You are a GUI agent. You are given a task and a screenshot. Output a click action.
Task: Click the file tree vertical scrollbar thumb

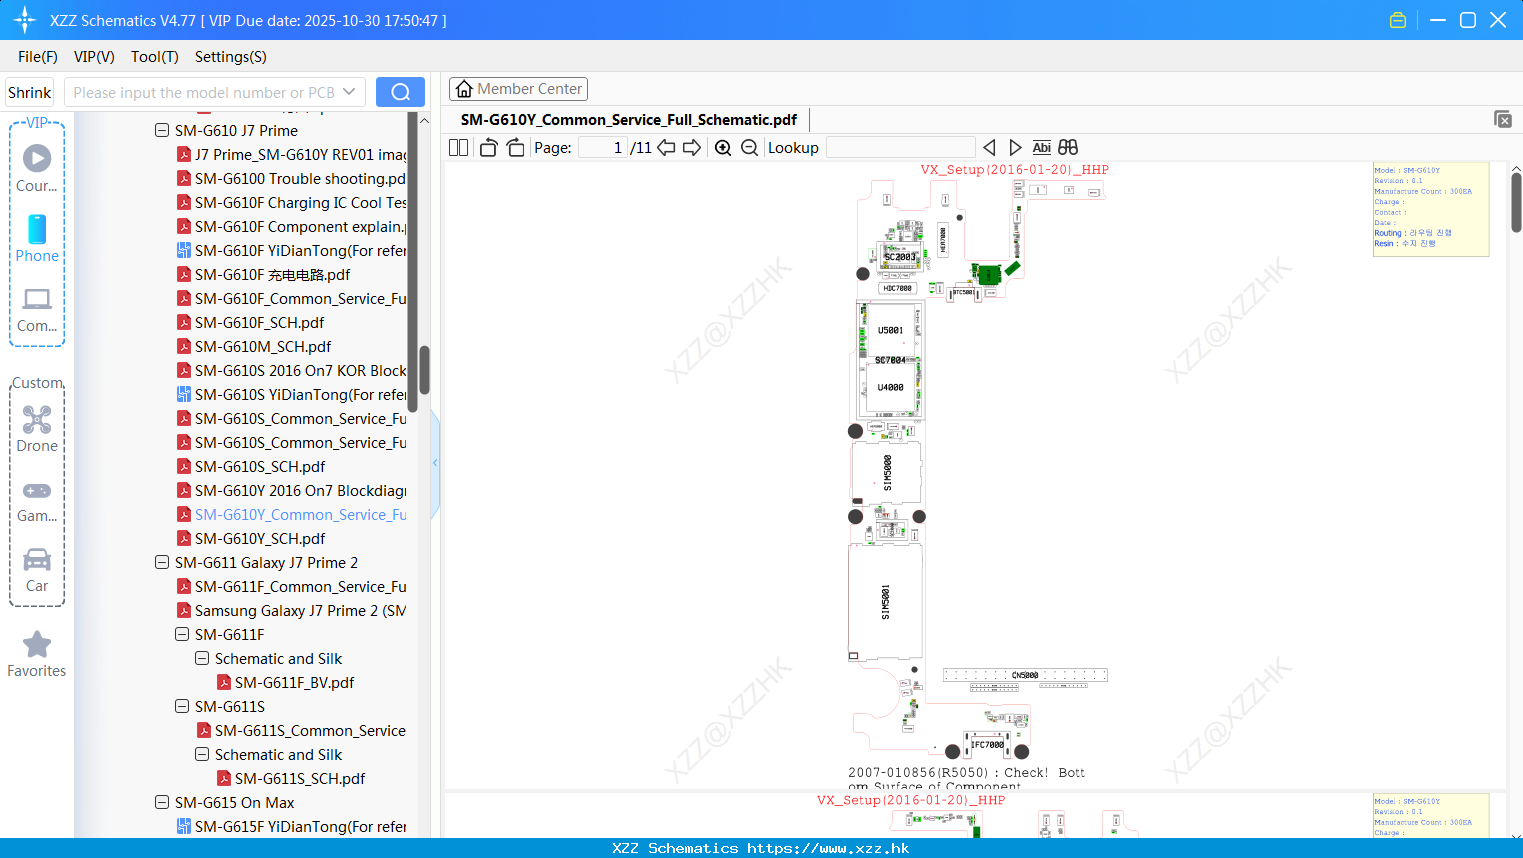424,370
